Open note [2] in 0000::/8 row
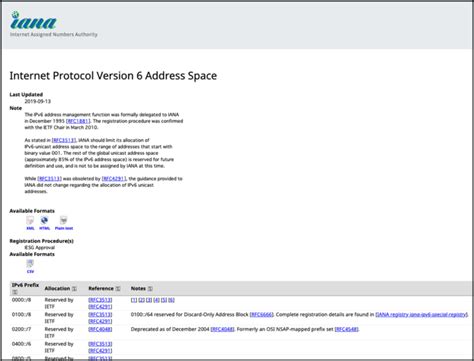The width and height of the screenshot is (474, 361). pos(142,300)
